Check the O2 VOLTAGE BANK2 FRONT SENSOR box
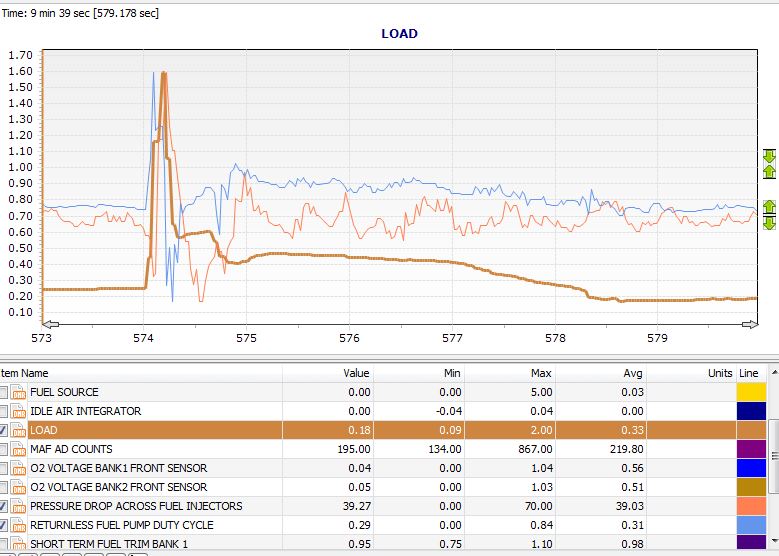 coord(3,487)
